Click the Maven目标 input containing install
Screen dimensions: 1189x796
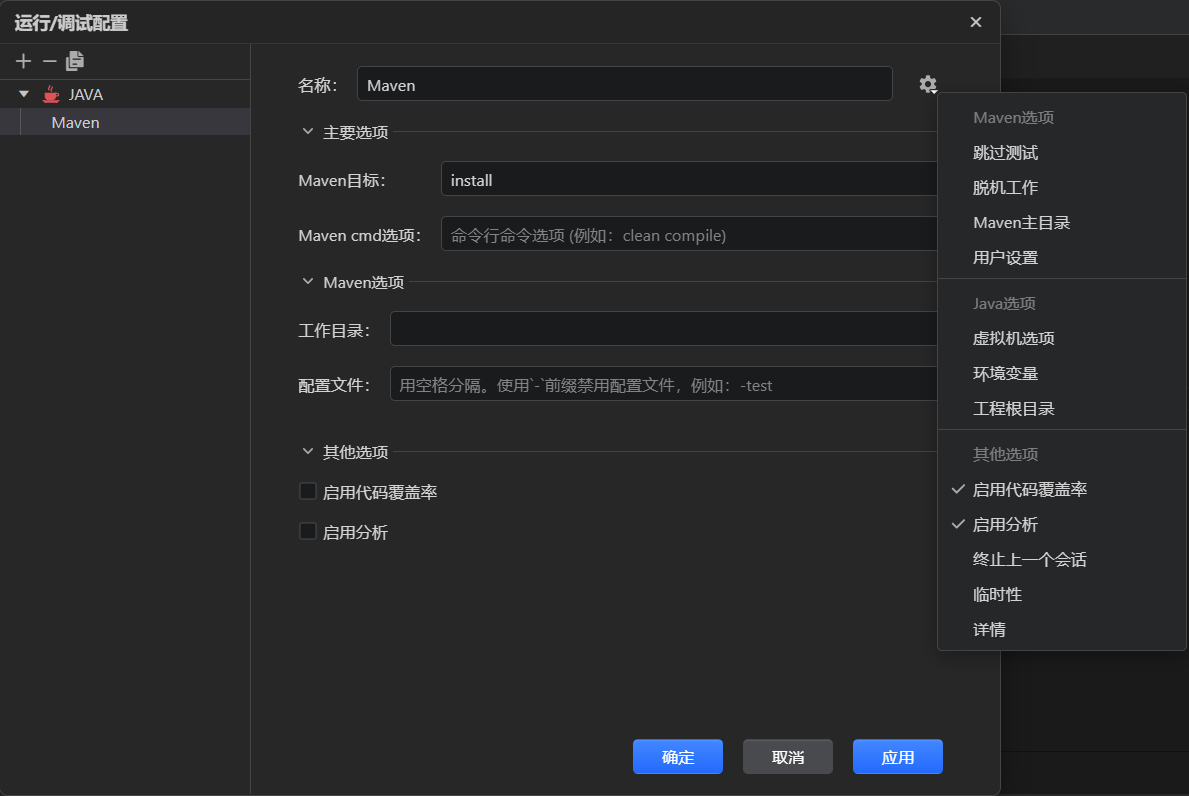689,179
